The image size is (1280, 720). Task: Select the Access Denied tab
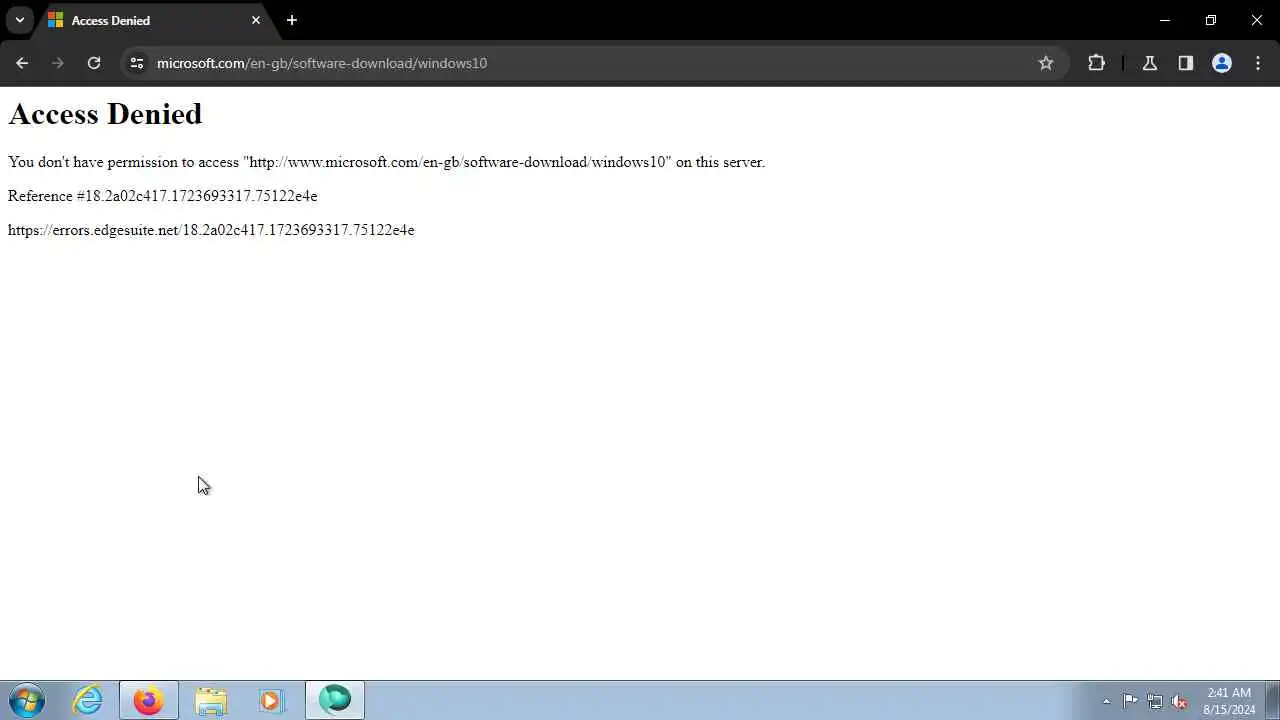tap(155, 20)
